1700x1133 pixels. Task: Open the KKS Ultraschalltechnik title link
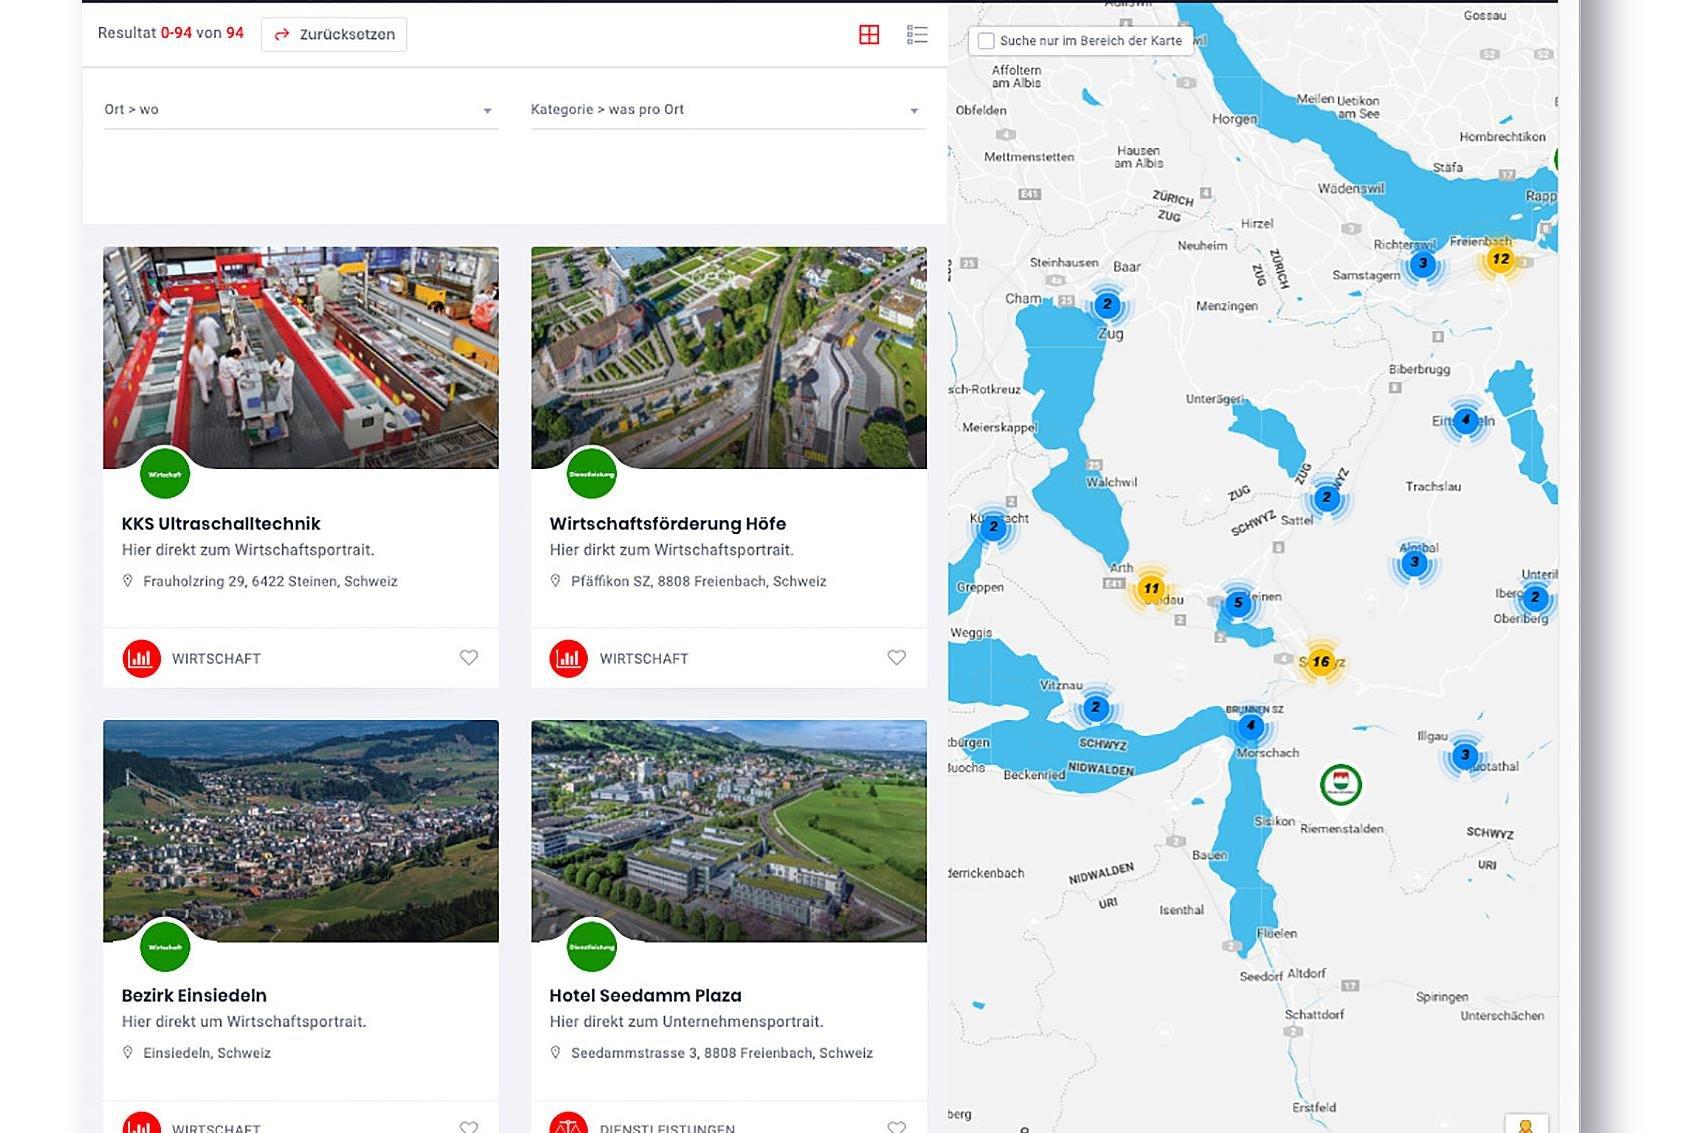click(x=221, y=523)
